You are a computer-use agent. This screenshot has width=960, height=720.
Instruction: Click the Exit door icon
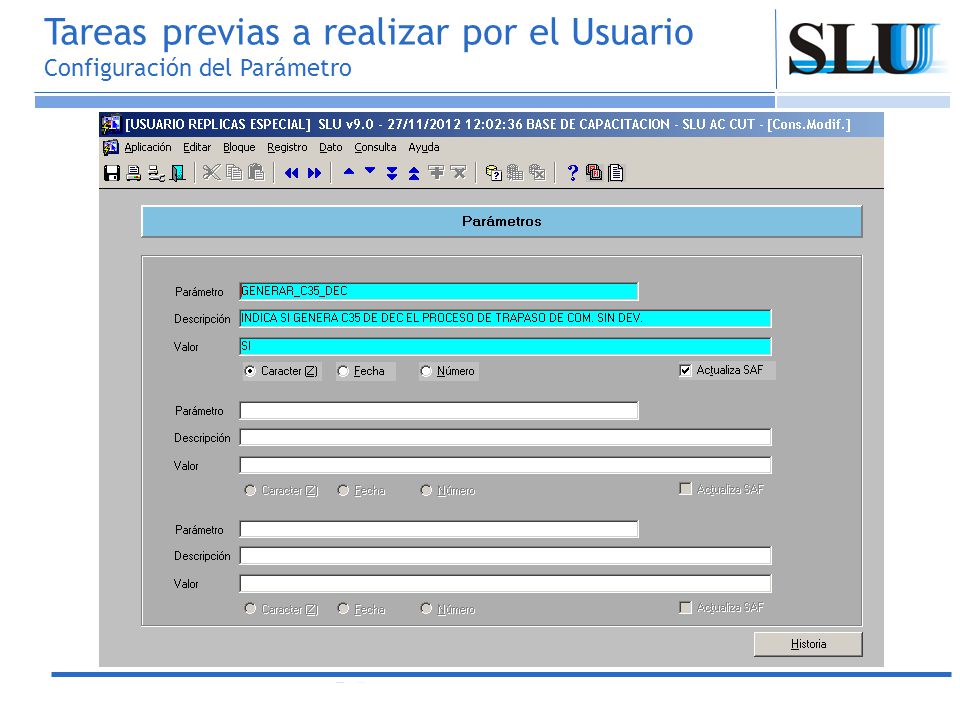(x=178, y=173)
